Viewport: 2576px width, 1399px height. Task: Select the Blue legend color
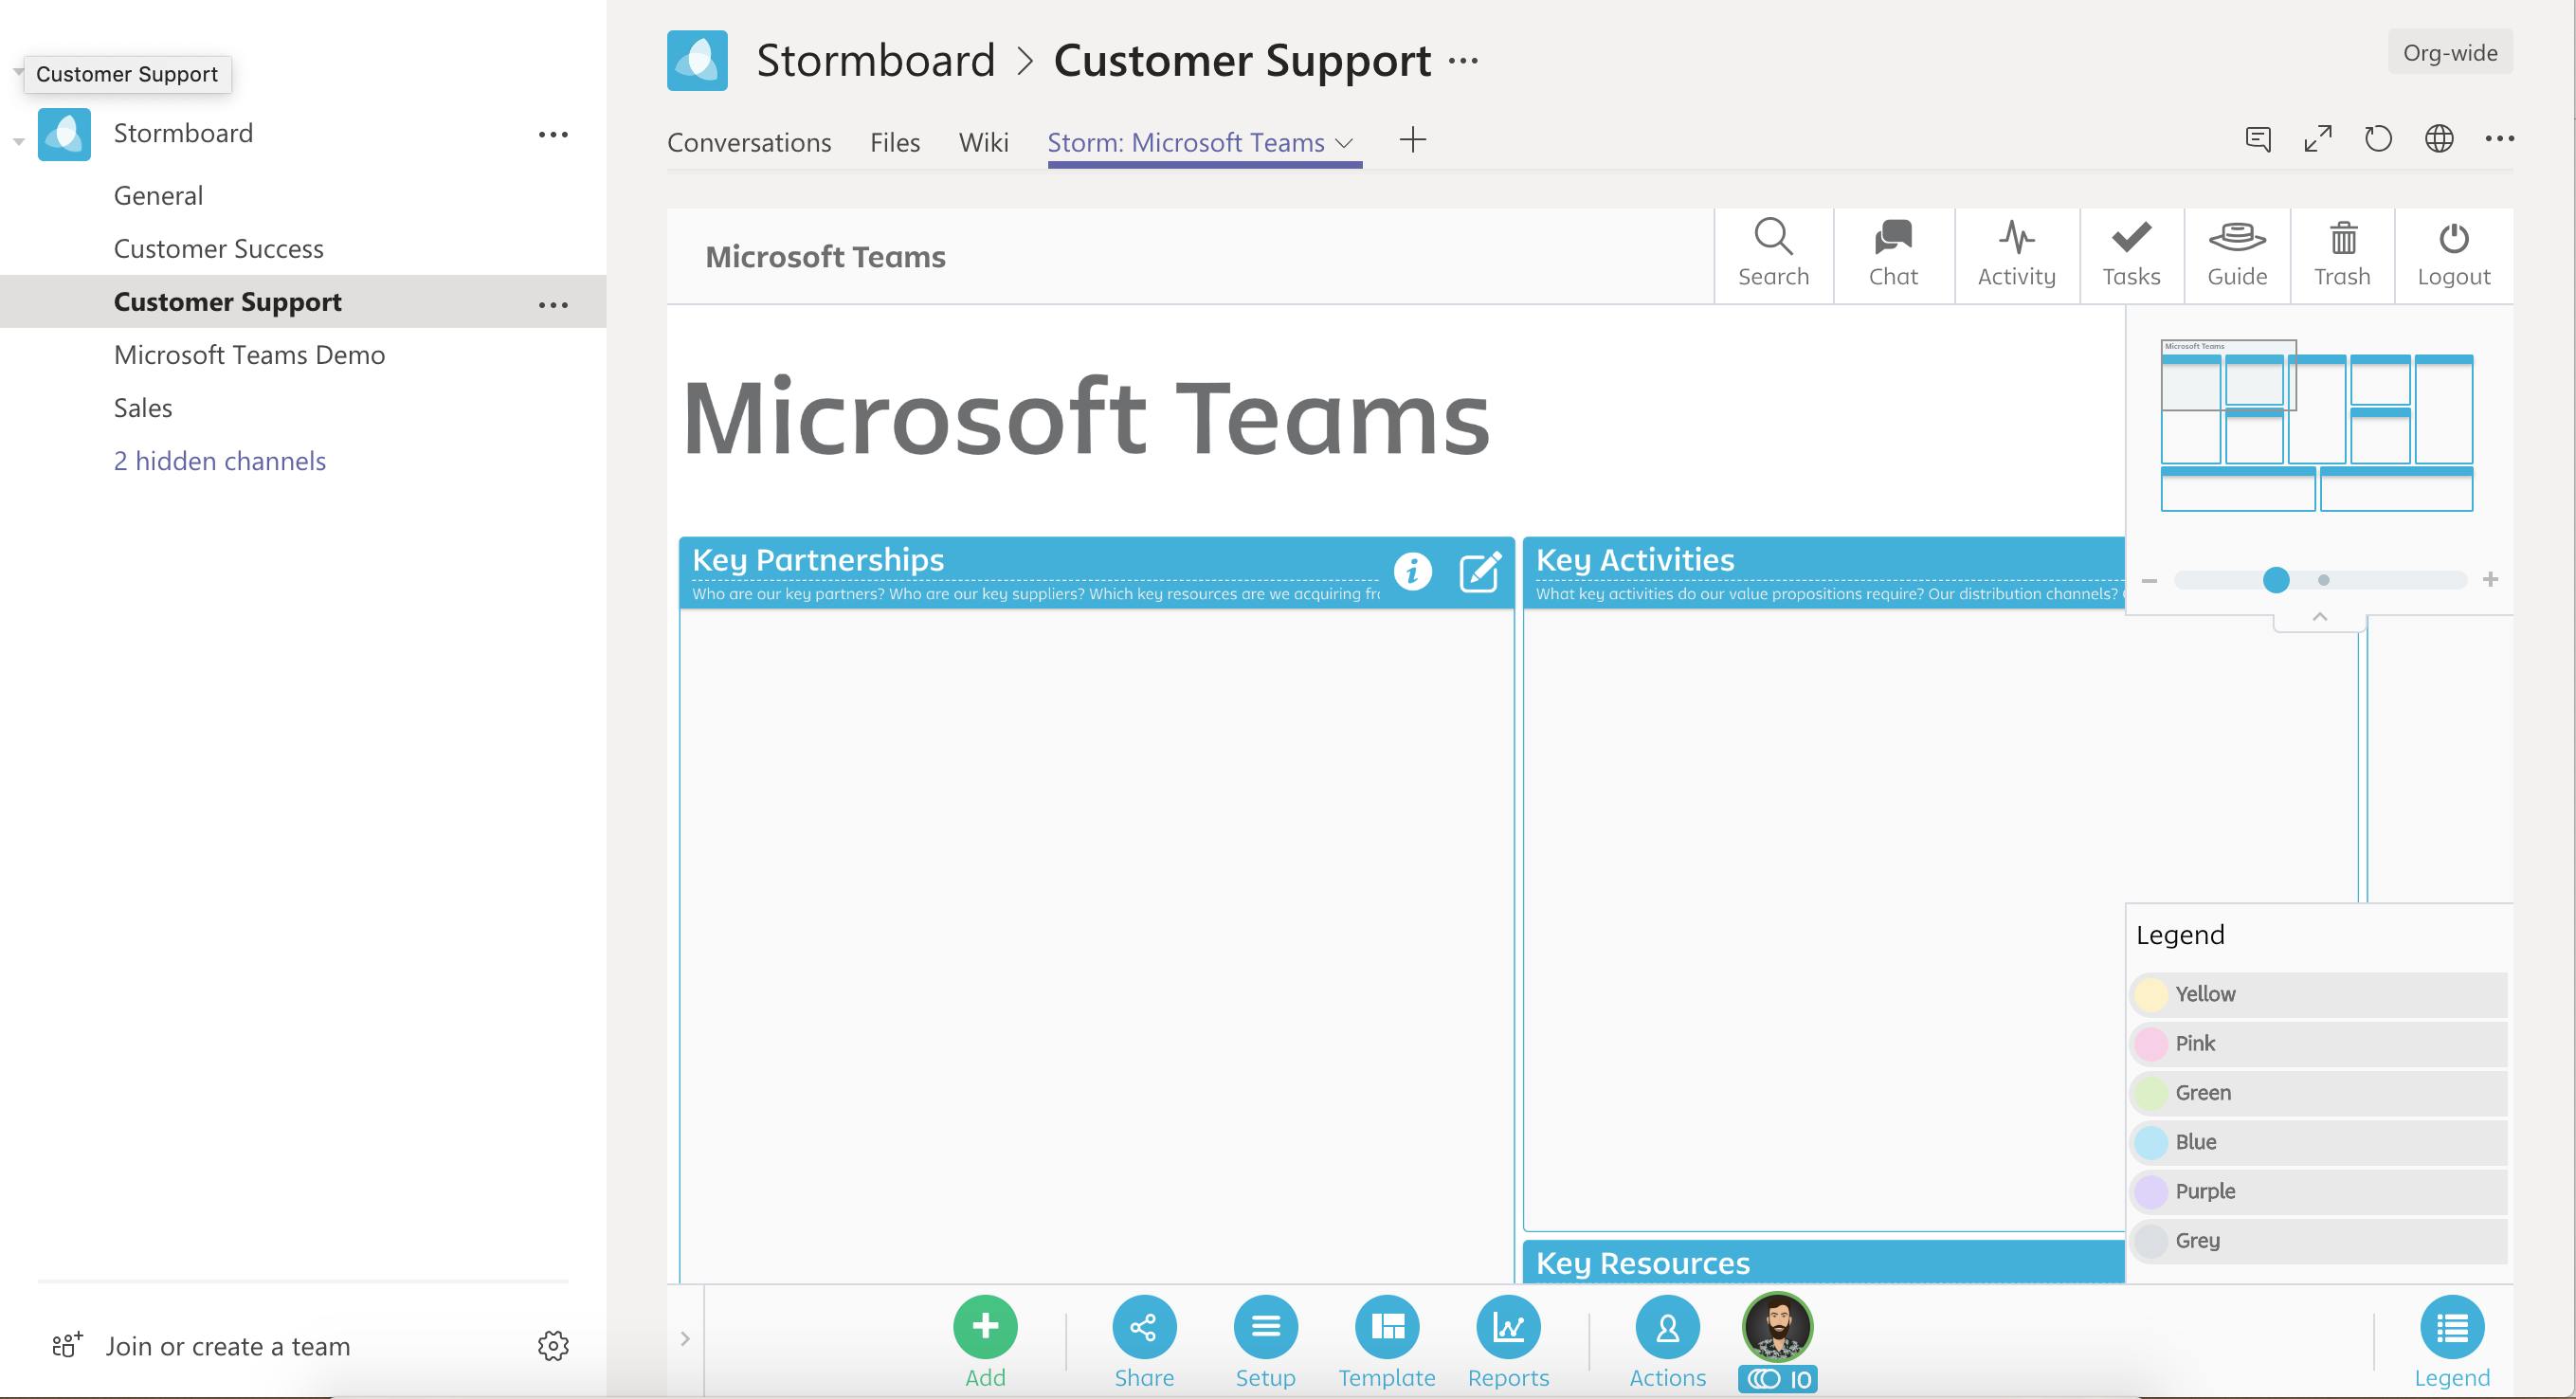pyautogui.click(x=2318, y=1142)
